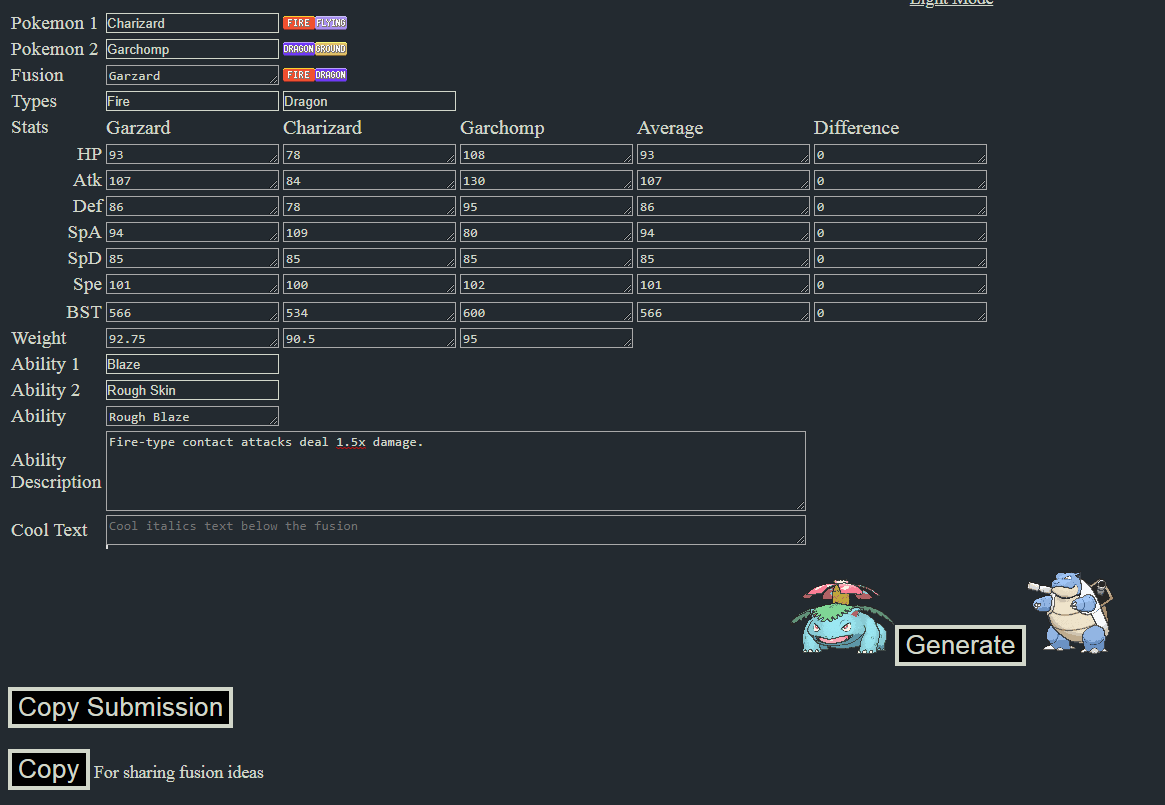Click the Garchomp Spe field showing 102

(546, 284)
